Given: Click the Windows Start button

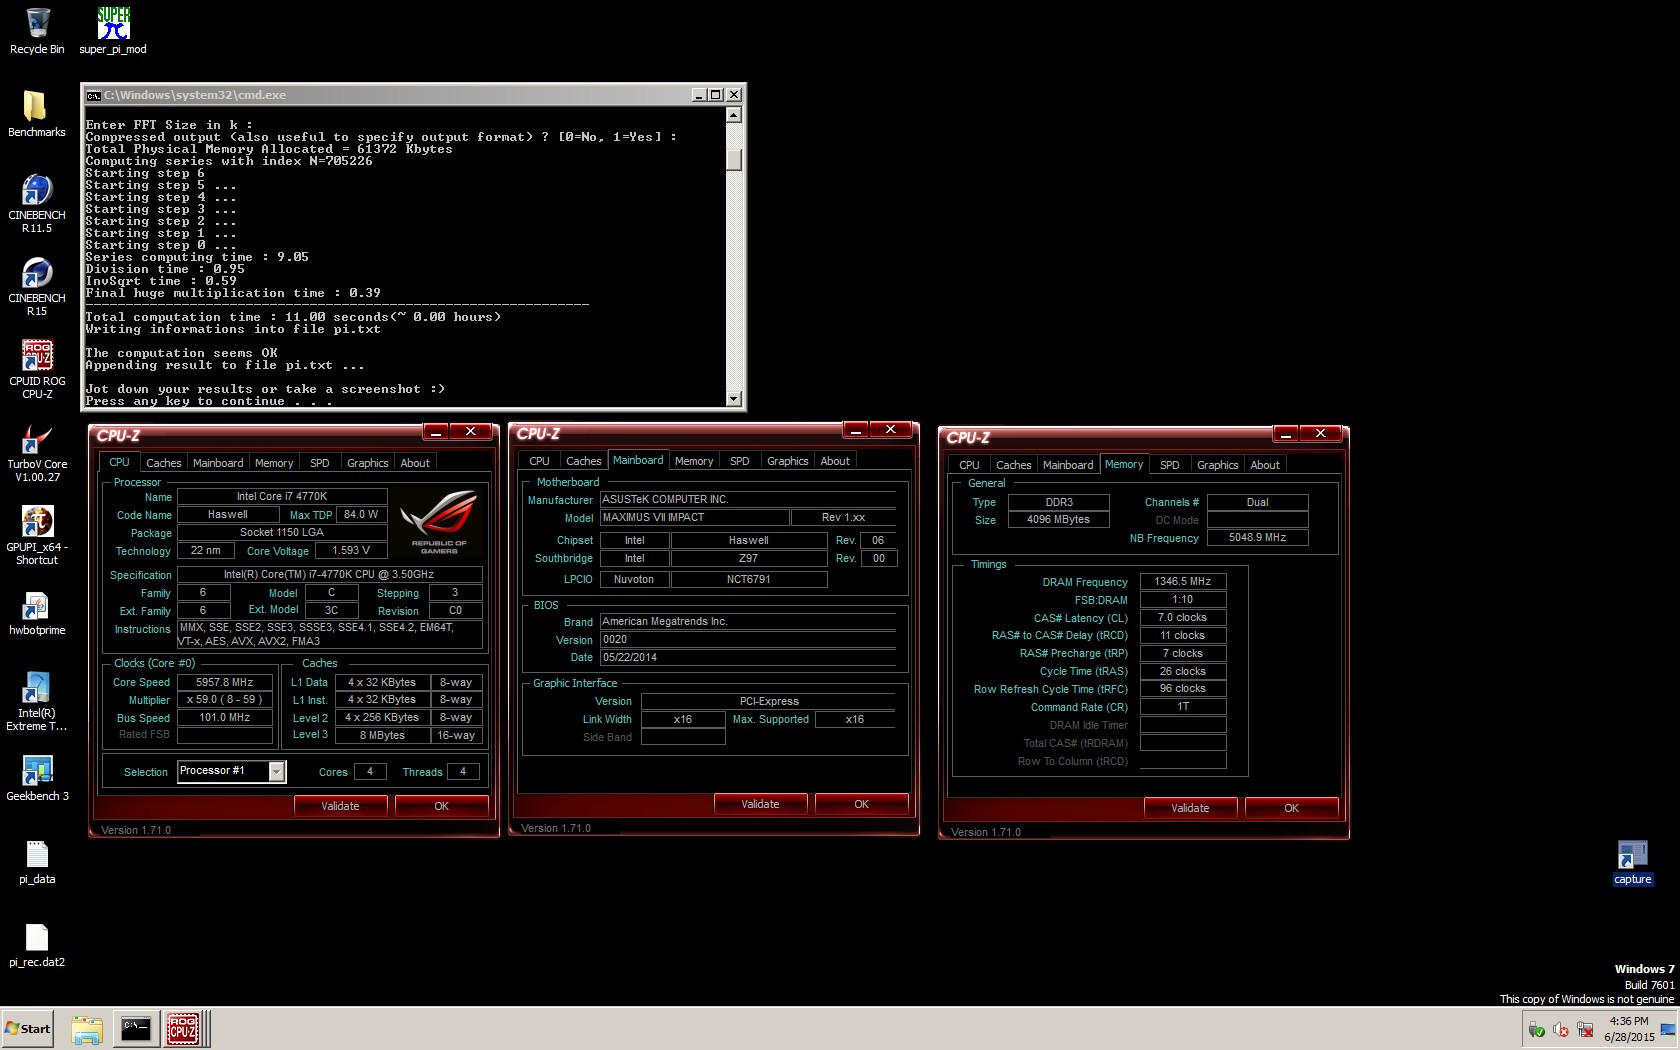Looking at the screenshot, I should (28, 1029).
